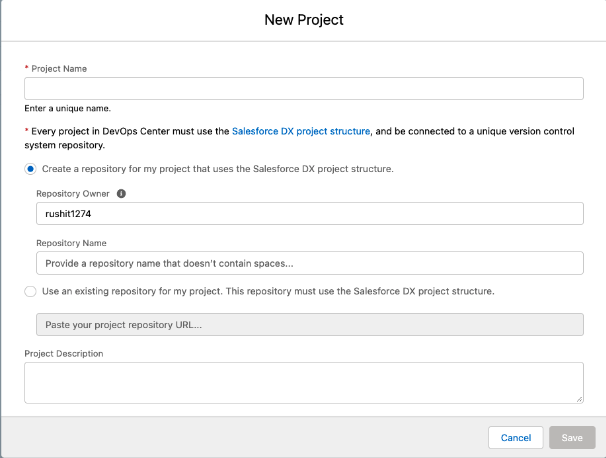This screenshot has width=606, height=458.
Task: Click the Project Description textarea resize handle
Action: tap(579, 399)
